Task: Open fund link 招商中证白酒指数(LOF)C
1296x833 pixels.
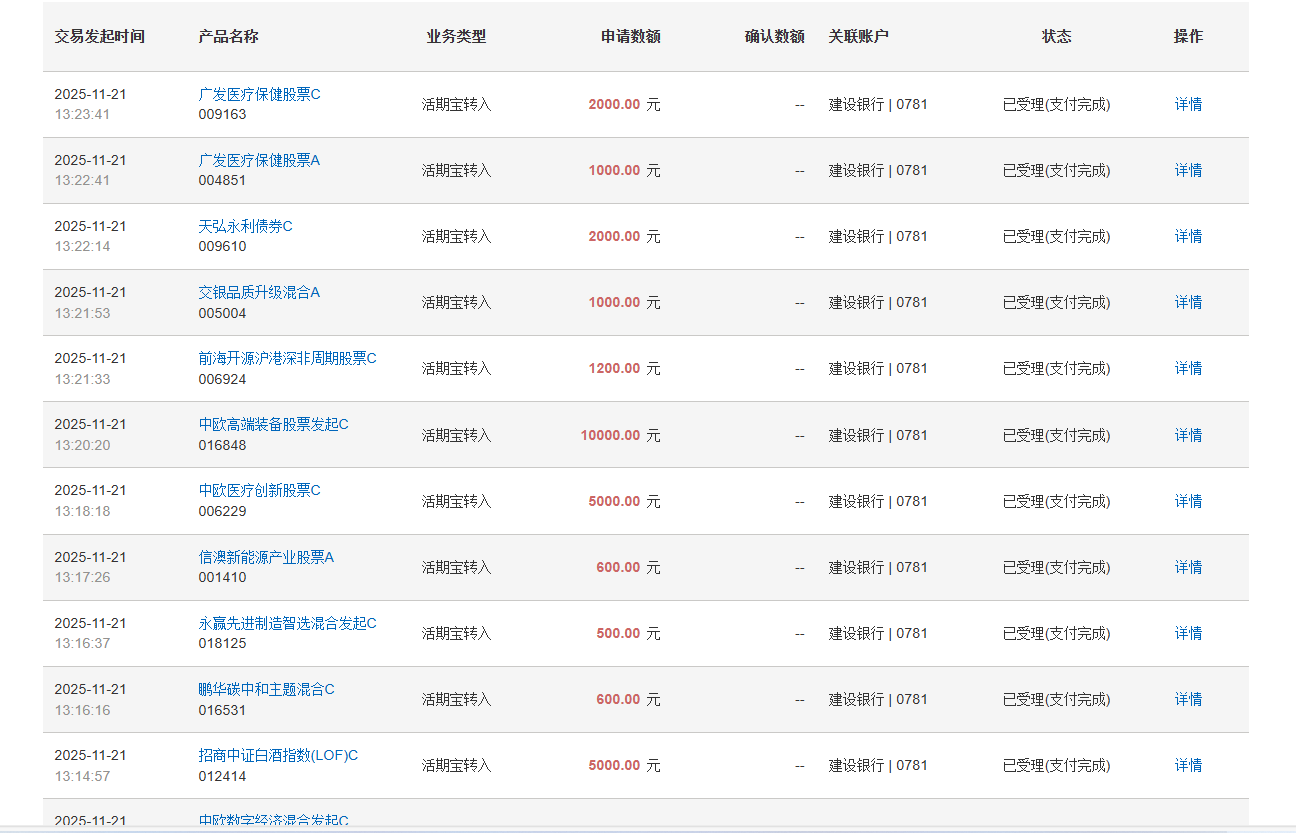Action: tap(278, 755)
